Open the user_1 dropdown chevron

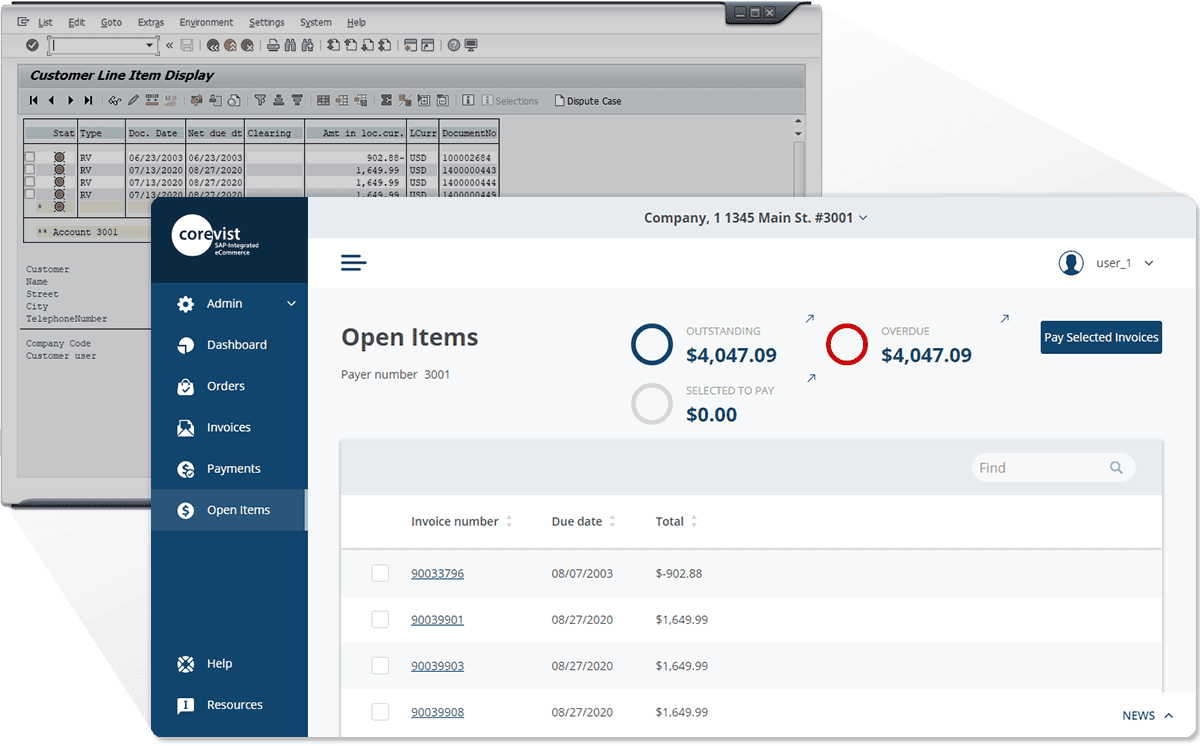click(1149, 263)
